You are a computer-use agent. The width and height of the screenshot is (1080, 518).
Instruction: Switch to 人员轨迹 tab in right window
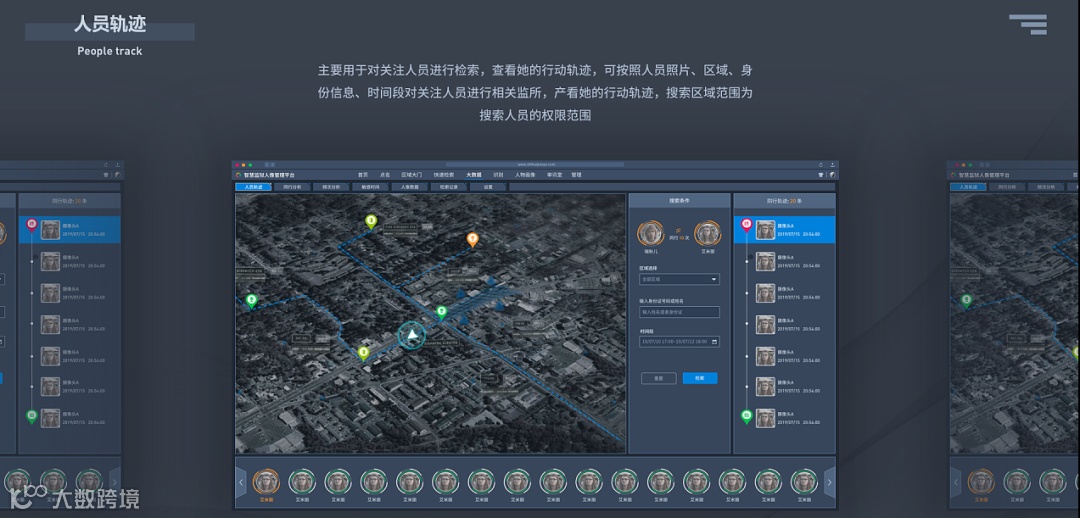[x=968, y=187]
